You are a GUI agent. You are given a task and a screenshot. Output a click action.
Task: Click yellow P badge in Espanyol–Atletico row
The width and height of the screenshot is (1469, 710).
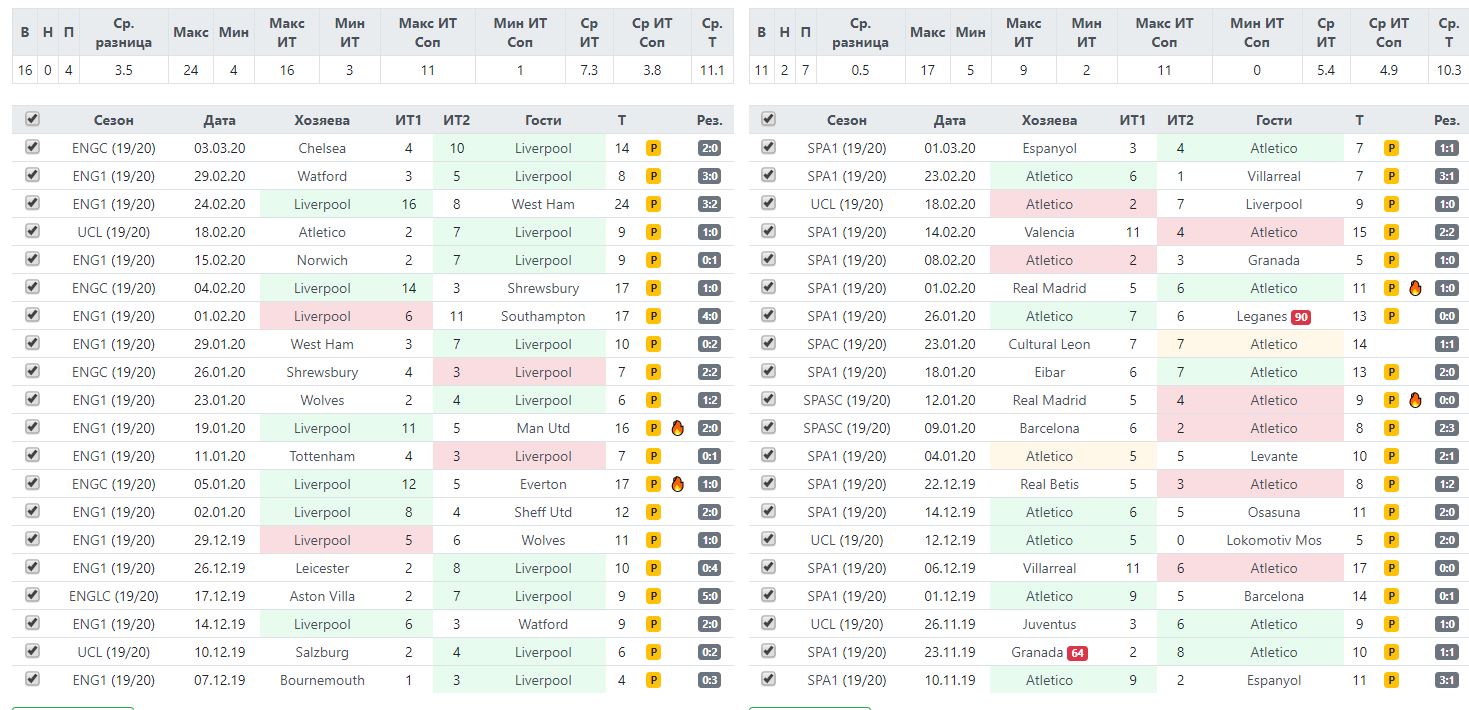1390,148
